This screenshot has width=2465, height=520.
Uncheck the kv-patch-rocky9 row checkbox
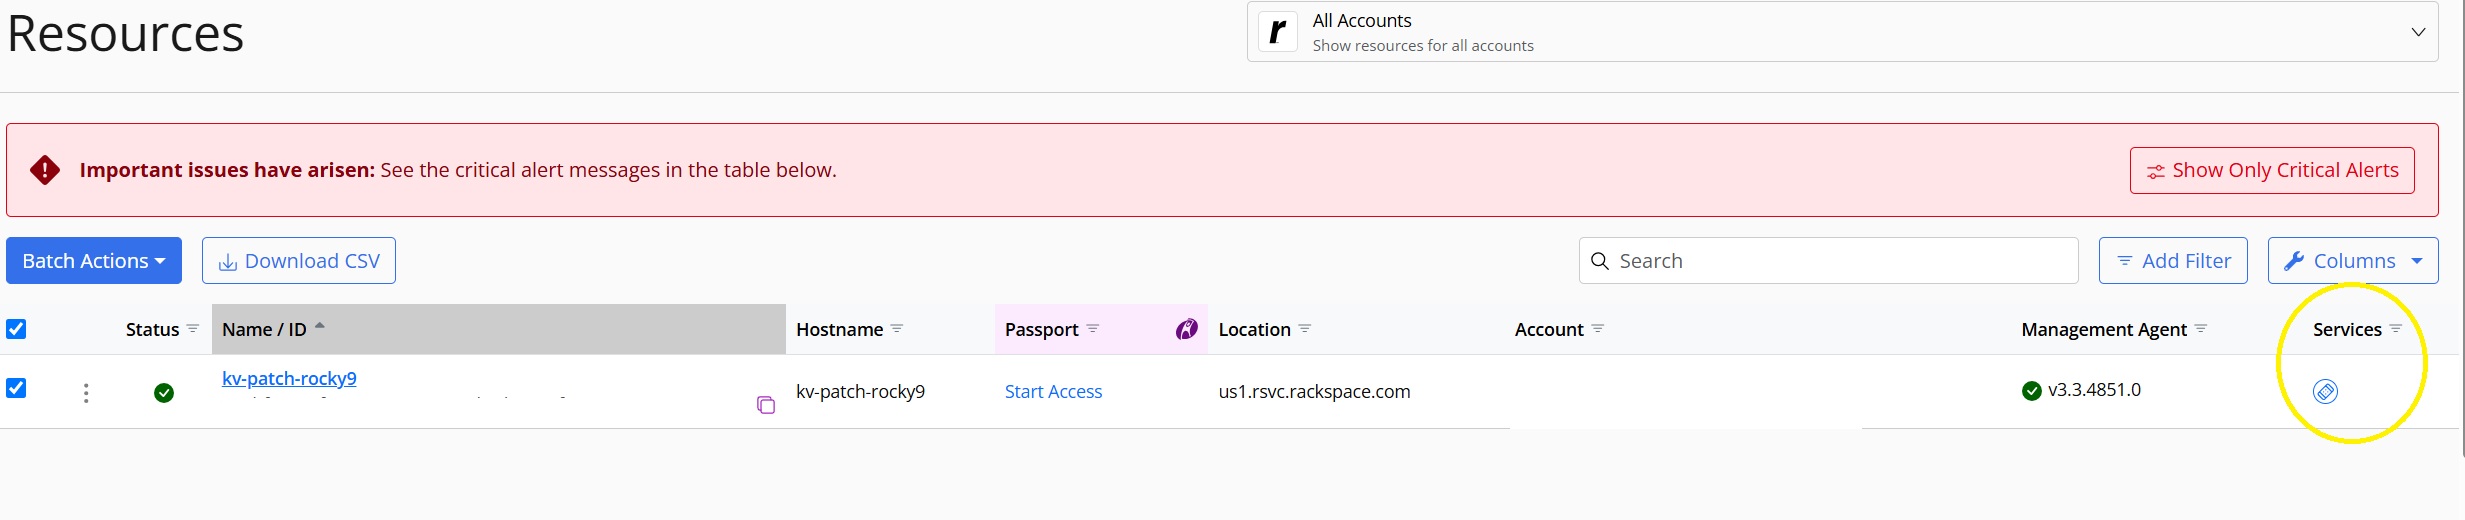click(x=16, y=388)
